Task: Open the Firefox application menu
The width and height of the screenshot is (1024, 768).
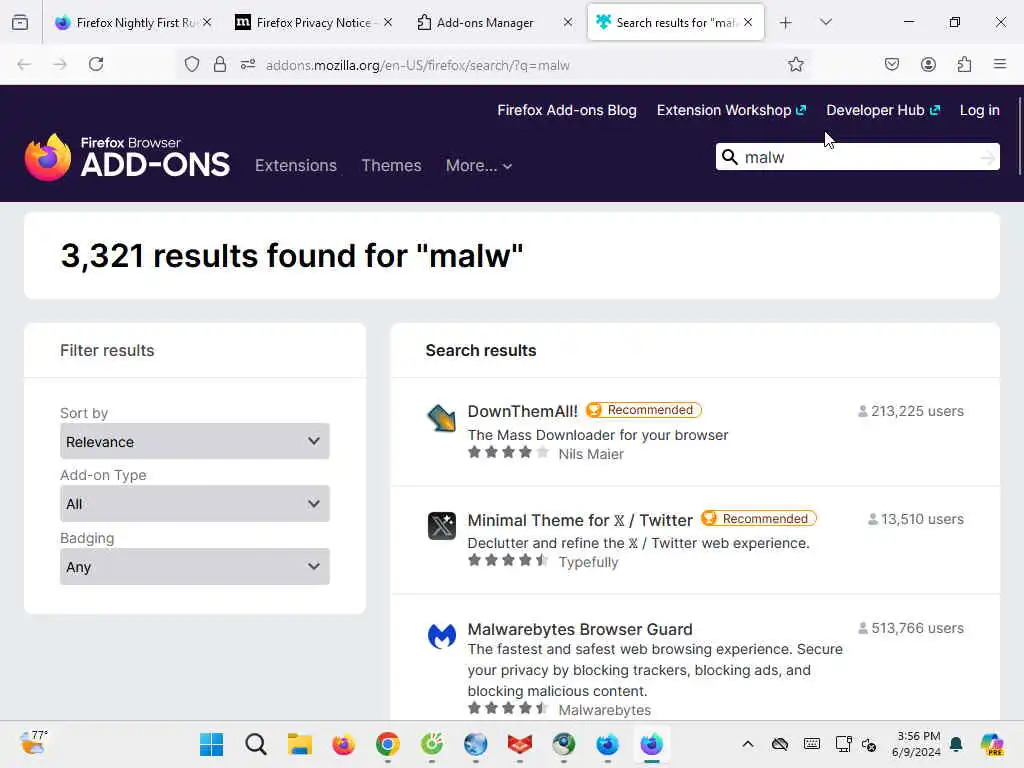Action: pyautogui.click(x=1000, y=64)
